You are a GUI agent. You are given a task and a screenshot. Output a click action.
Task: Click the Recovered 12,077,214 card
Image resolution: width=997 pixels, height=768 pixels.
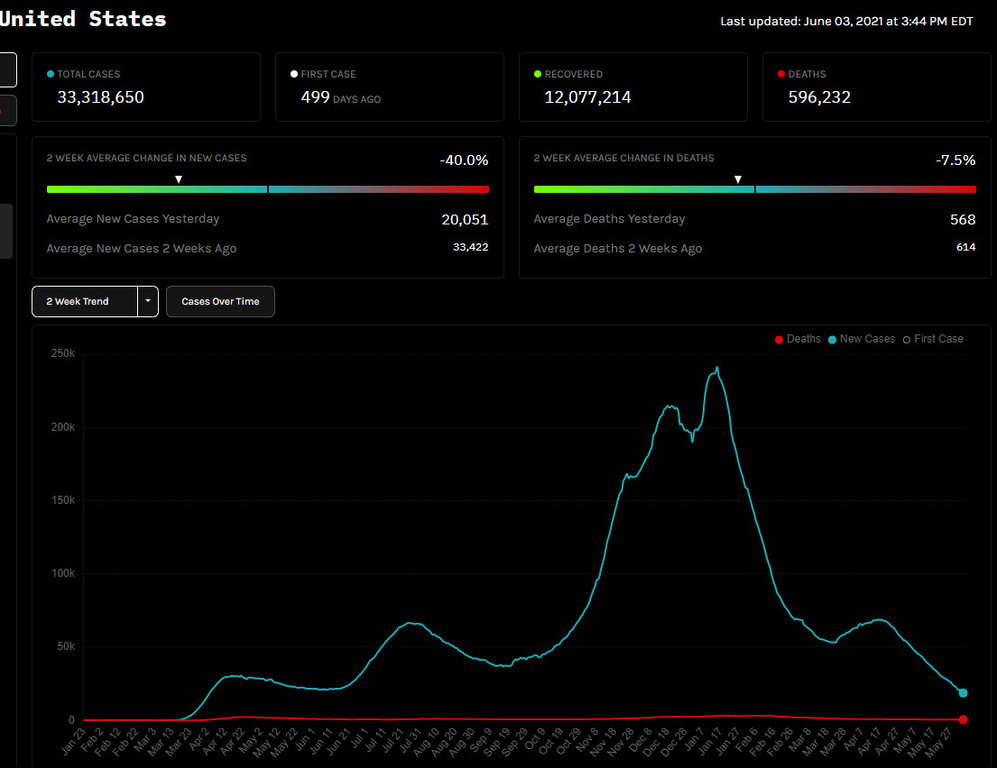tap(632, 87)
